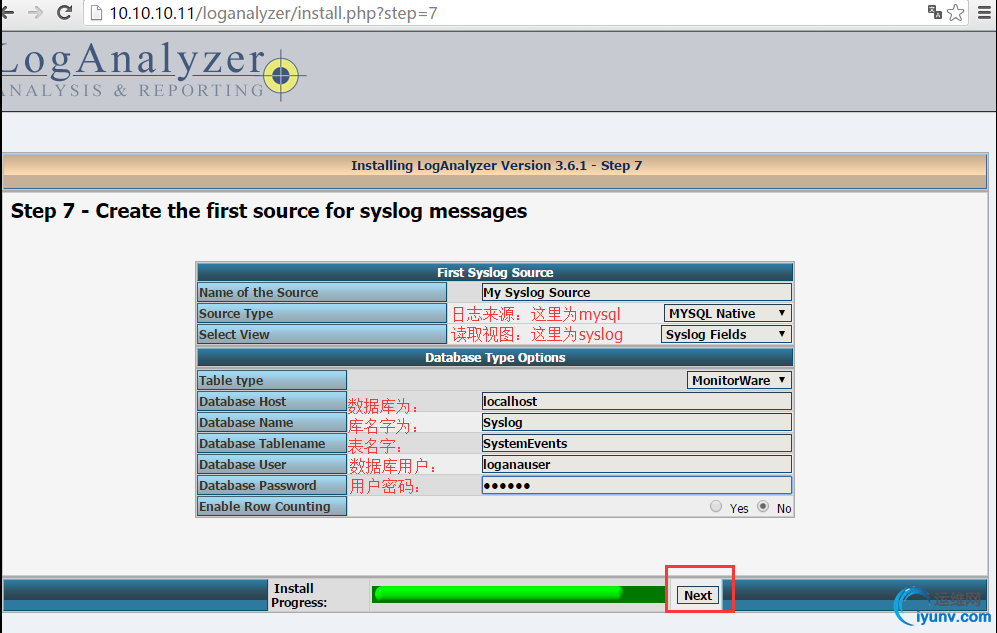Click the browser address bar URL
This screenshot has height=633, width=997.
273,13
